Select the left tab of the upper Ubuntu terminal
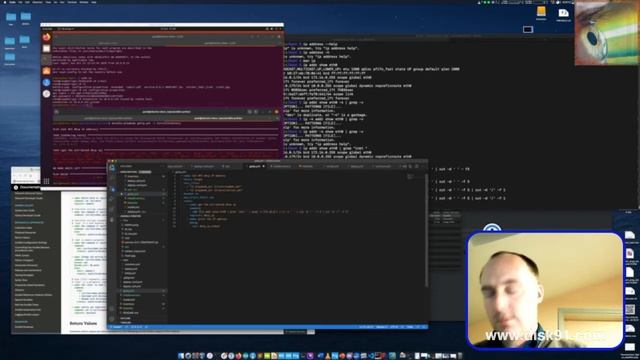Image resolution: width=640 pixels, height=360 pixels. [107, 42]
